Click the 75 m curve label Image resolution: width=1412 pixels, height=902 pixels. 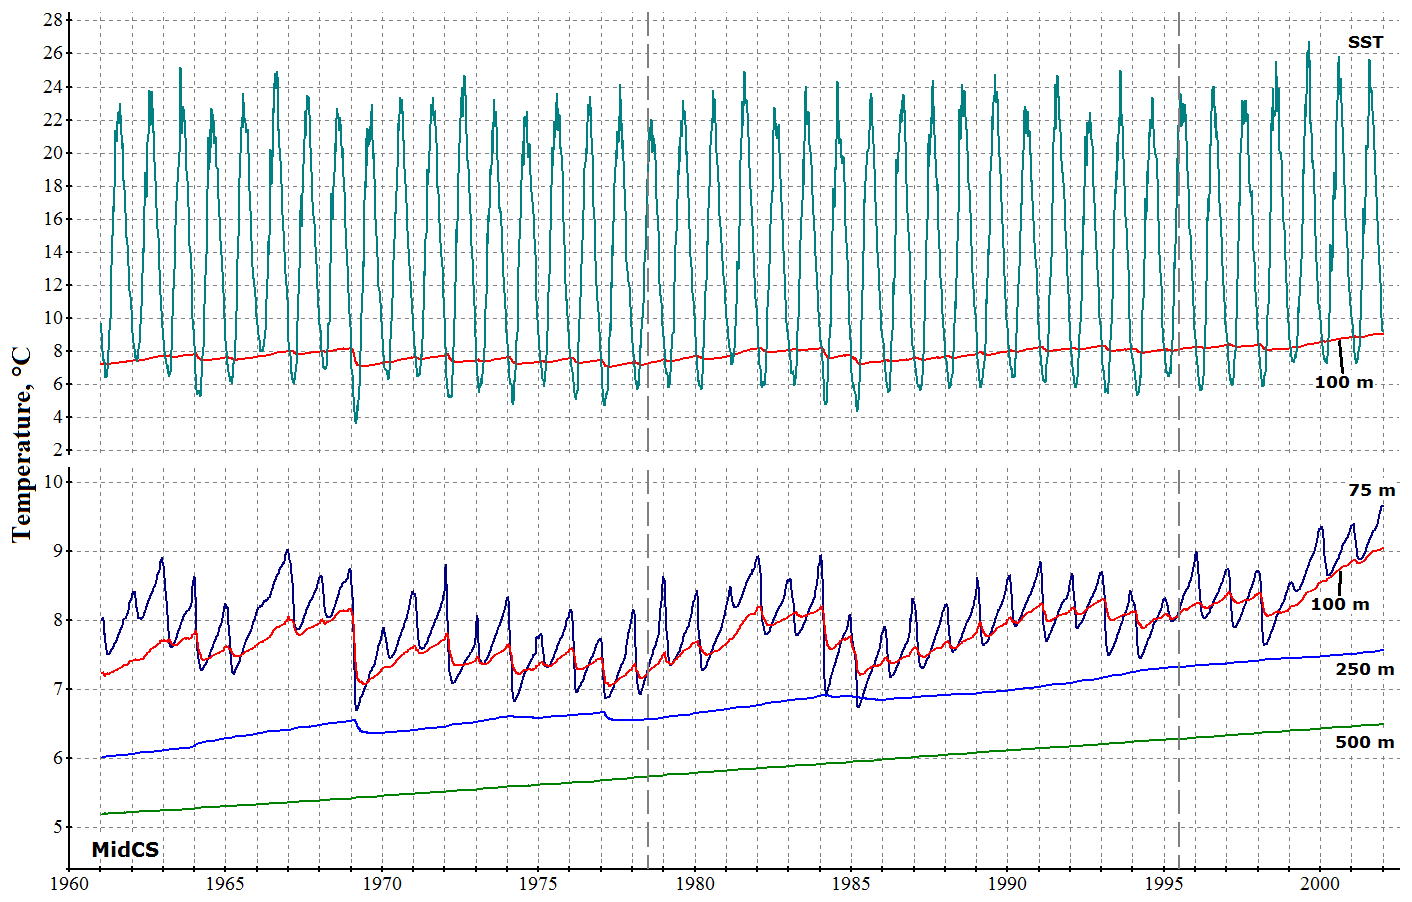1371,490
